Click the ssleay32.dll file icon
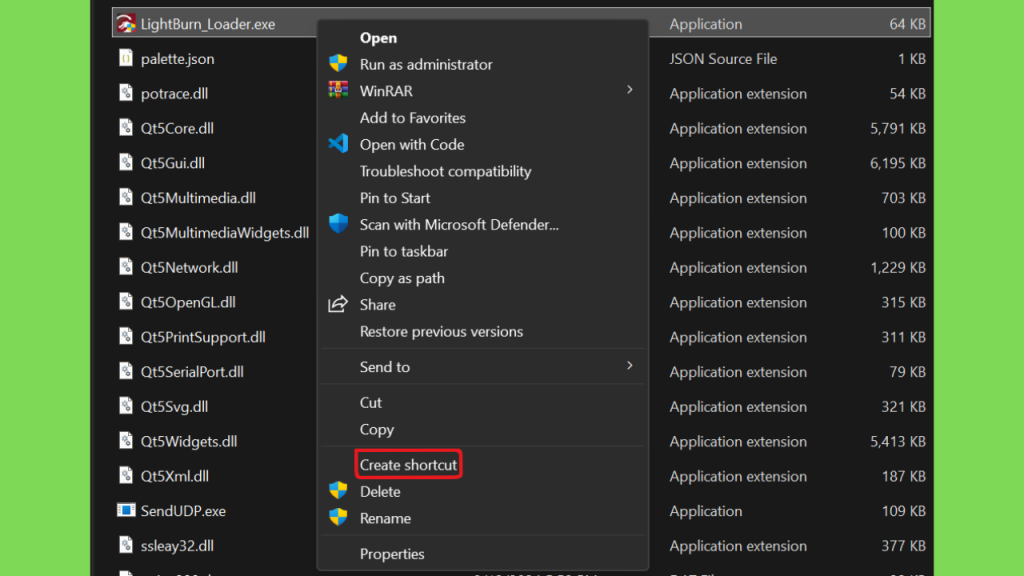1024x576 pixels. click(126, 545)
